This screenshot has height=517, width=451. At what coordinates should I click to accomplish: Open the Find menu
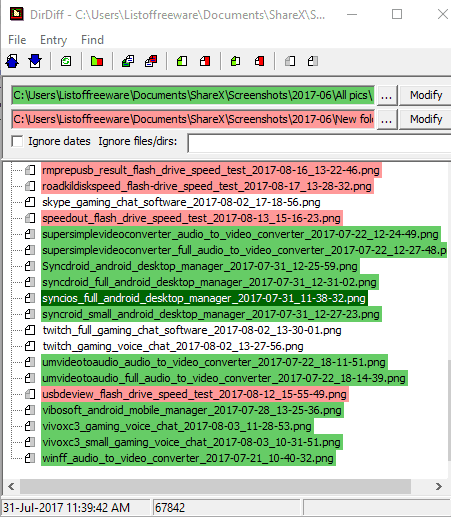pyautogui.click(x=92, y=40)
